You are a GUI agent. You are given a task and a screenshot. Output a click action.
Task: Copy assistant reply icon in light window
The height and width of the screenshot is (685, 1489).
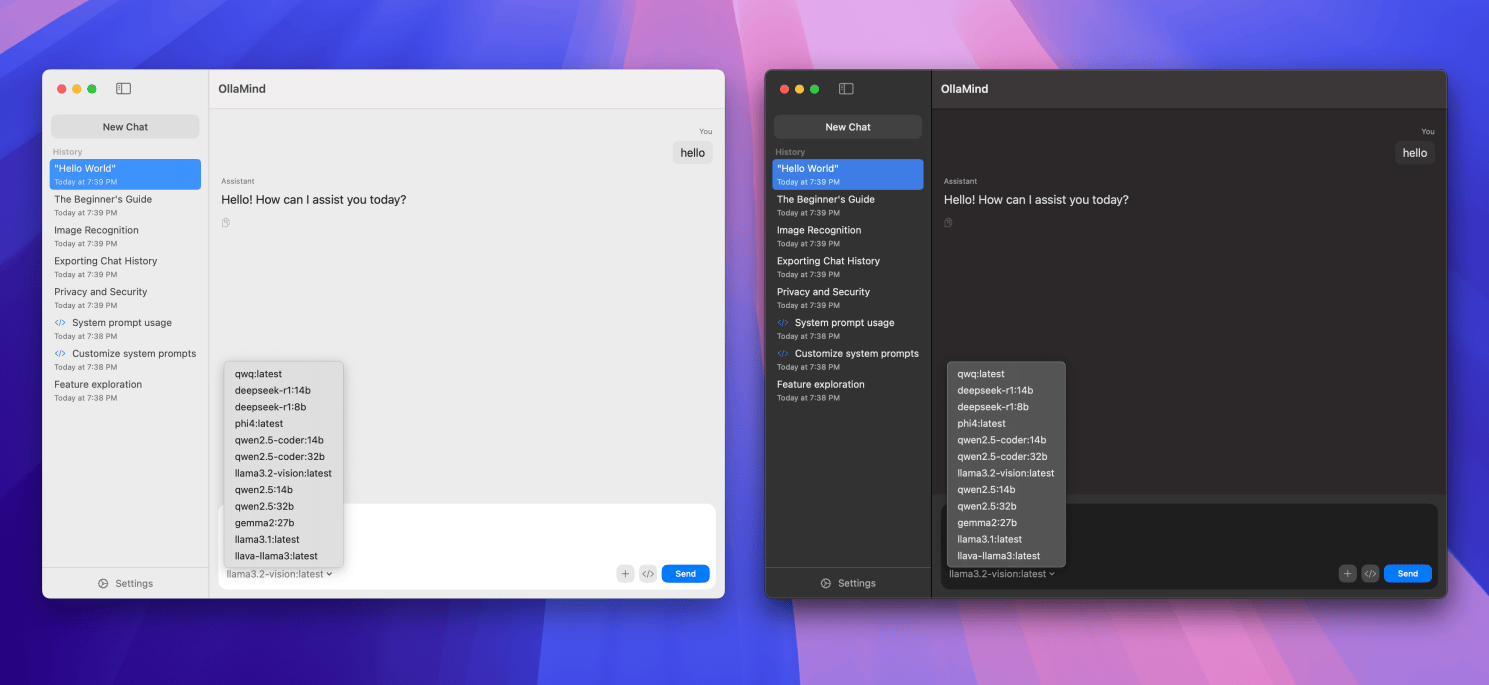click(226, 222)
